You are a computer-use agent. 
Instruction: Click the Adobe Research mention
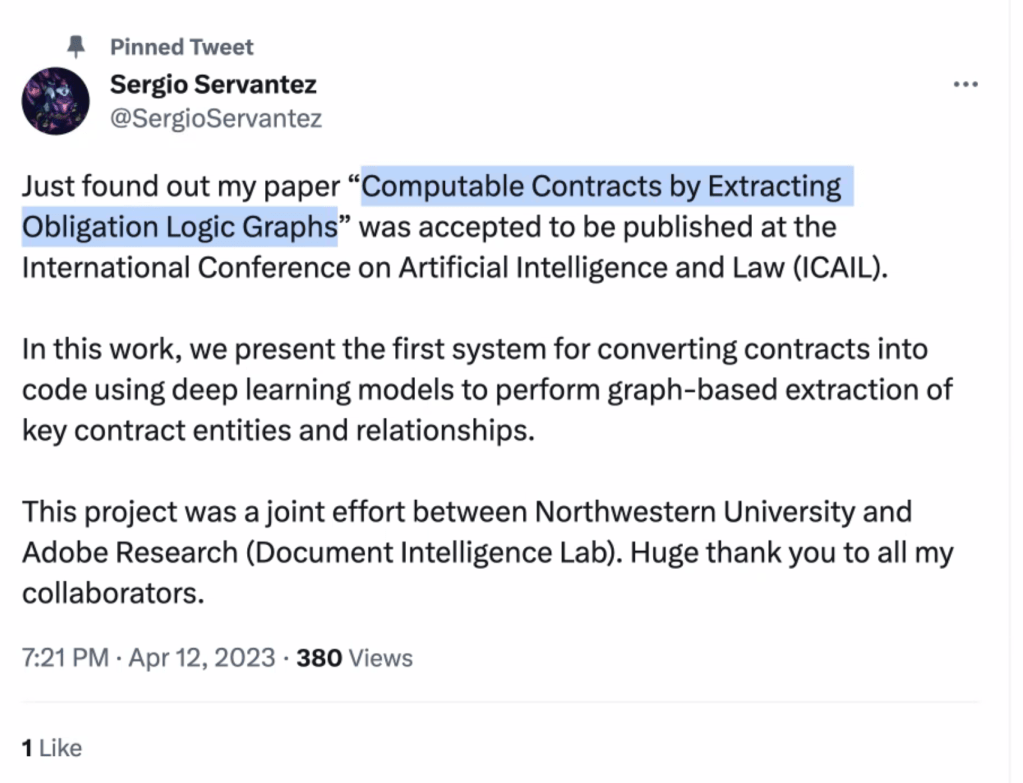[133, 552]
